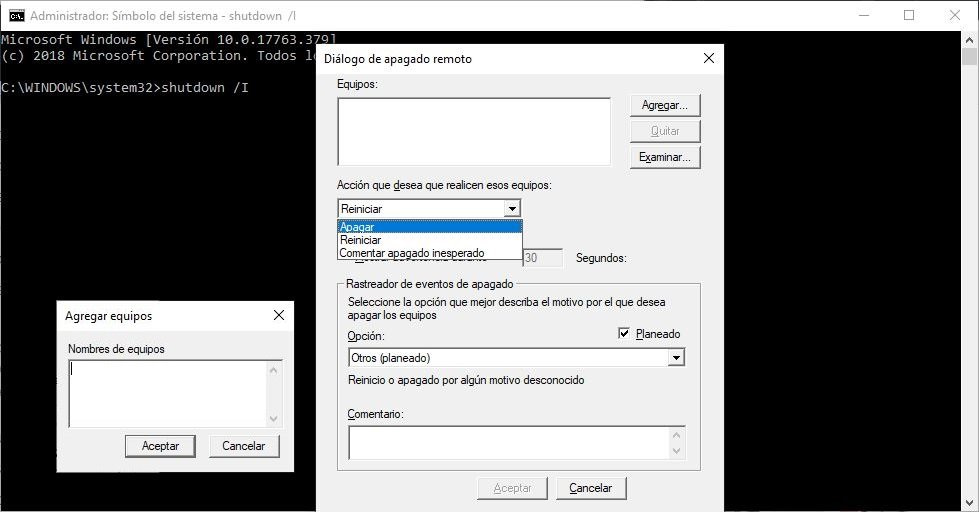
Task: Click the Command Prompt icon in the title bar
Action: pyautogui.click(x=17, y=16)
